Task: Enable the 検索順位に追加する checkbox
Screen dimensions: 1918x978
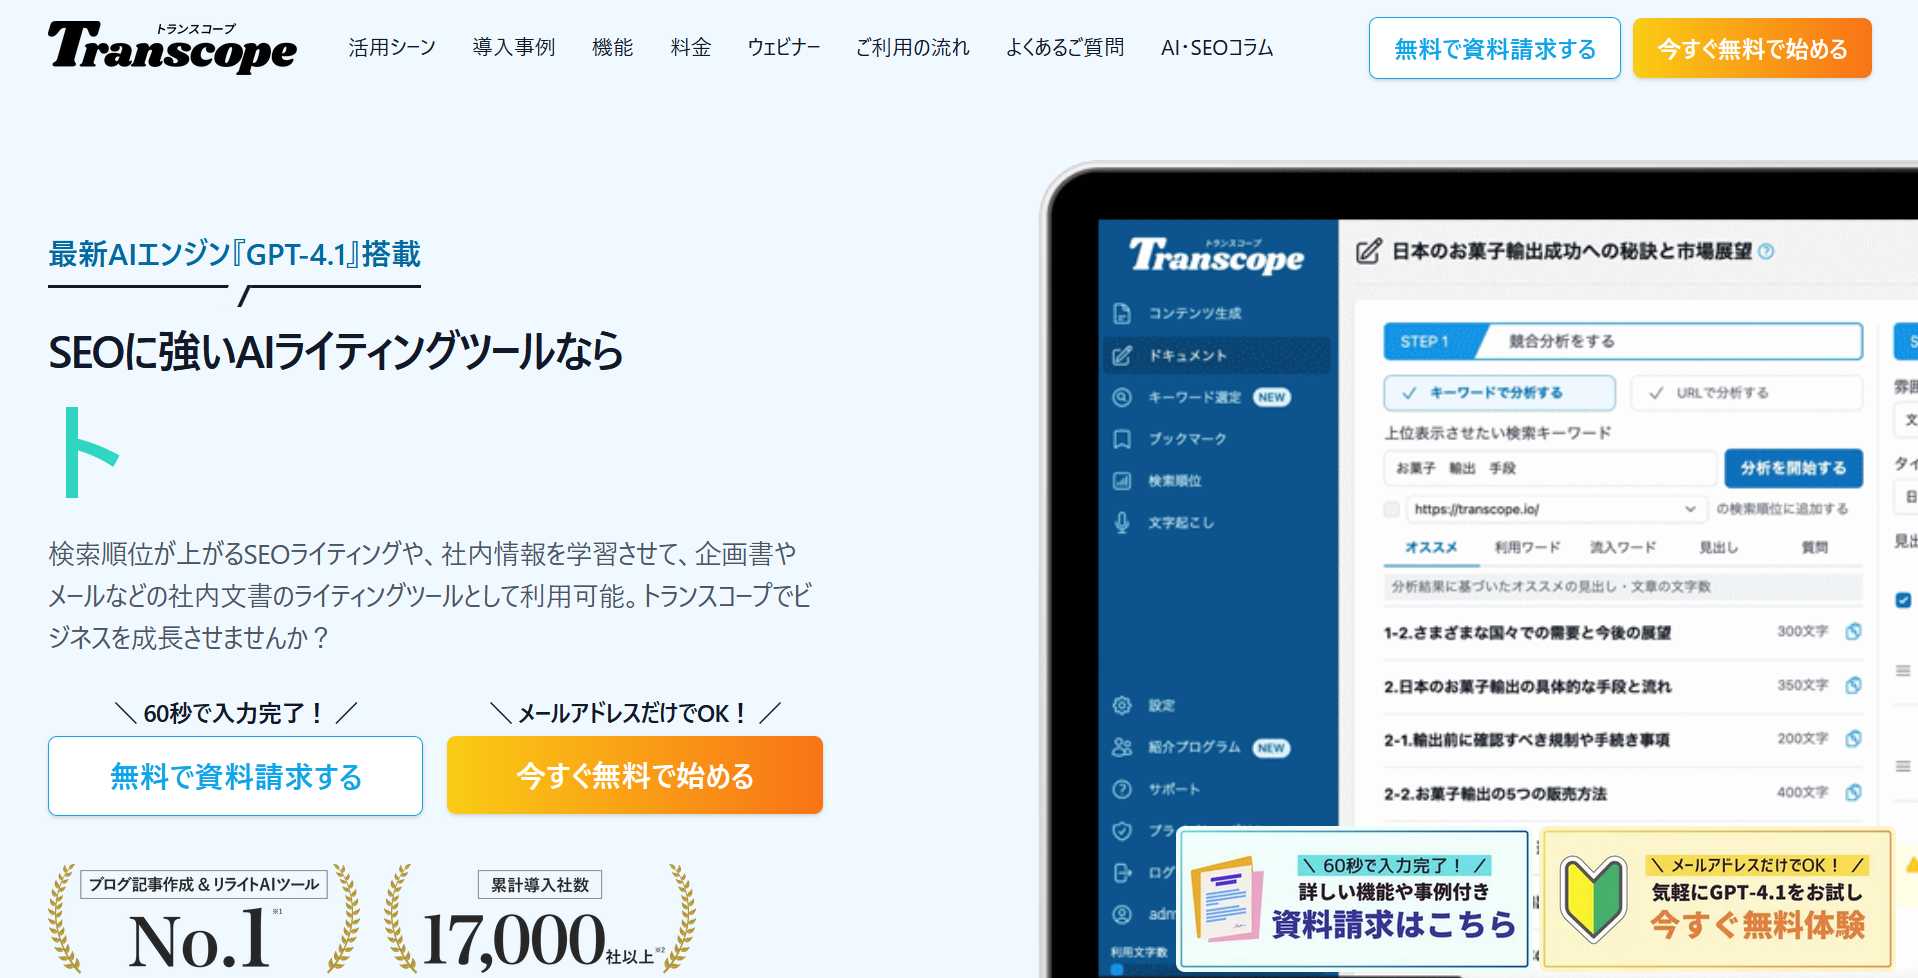Action: click(x=1391, y=509)
